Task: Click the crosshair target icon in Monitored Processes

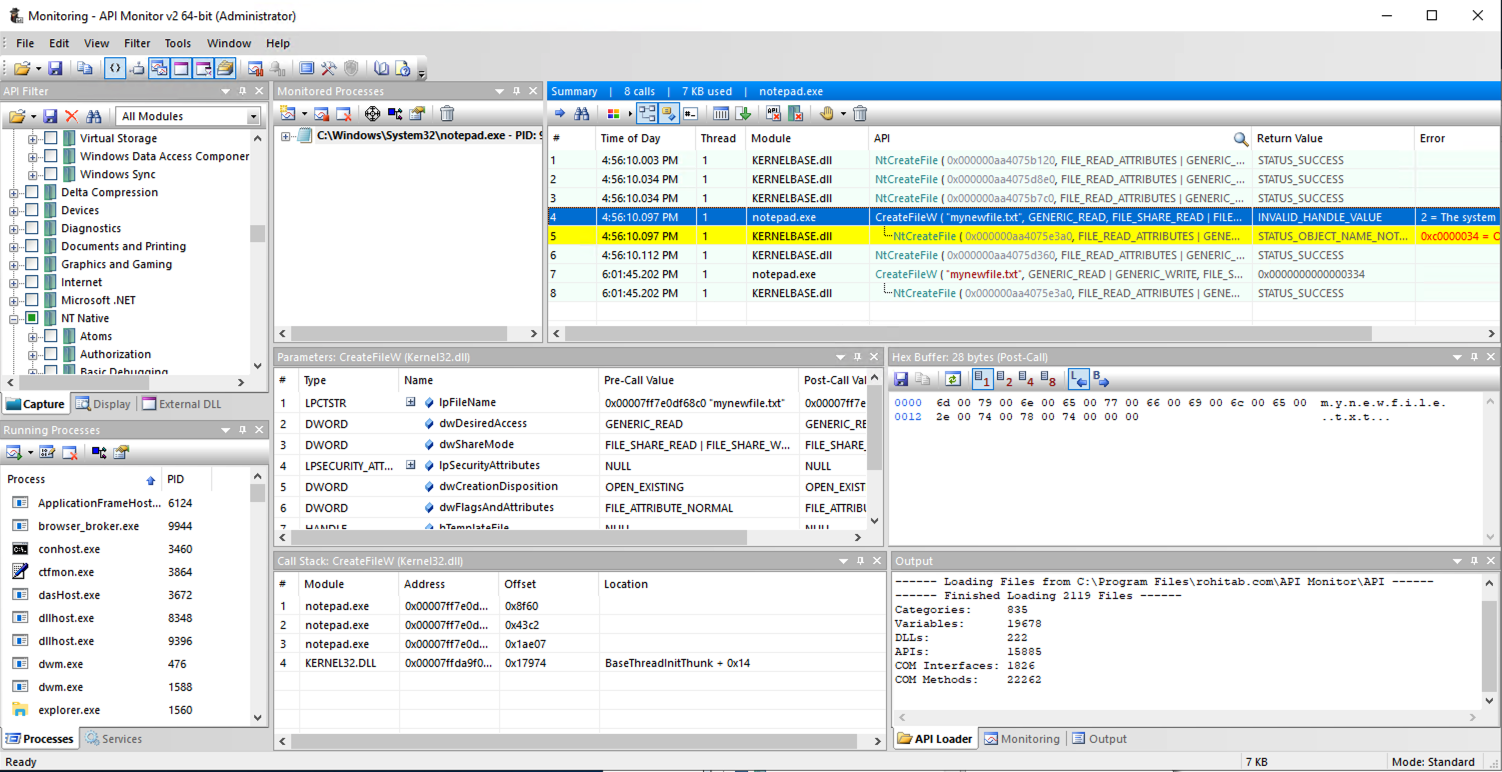Action: coord(372,114)
